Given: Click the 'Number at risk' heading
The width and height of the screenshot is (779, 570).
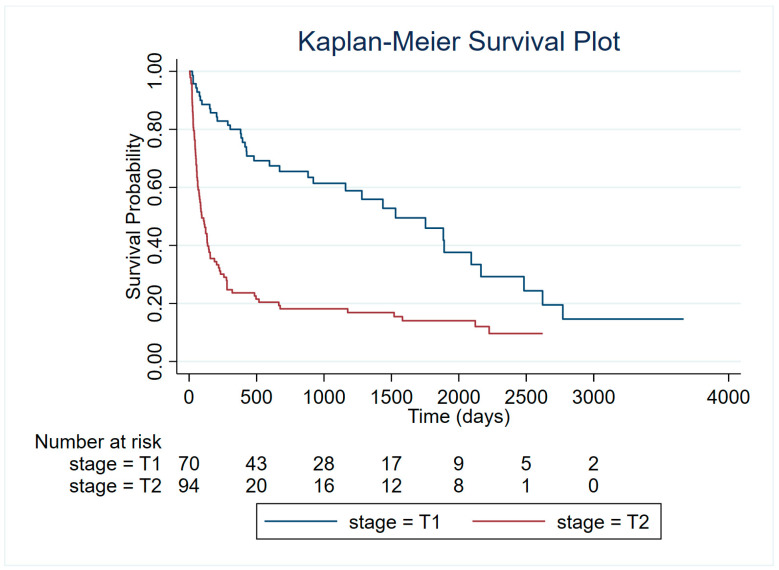Looking at the screenshot, I should click(x=98, y=441).
